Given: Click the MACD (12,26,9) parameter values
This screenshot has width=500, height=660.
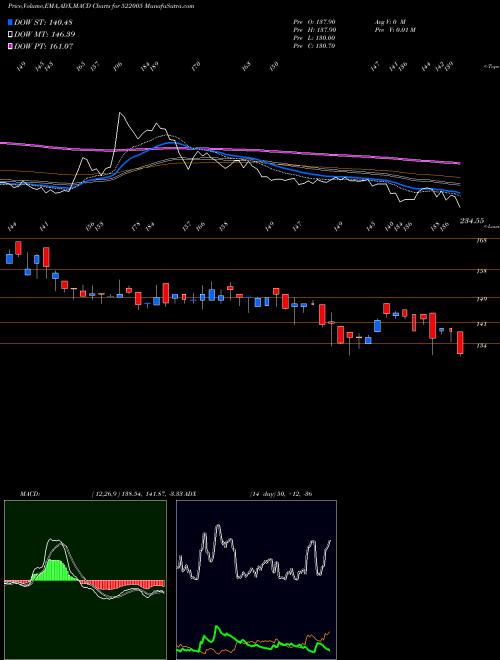Looking at the screenshot, I should coord(136,494).
